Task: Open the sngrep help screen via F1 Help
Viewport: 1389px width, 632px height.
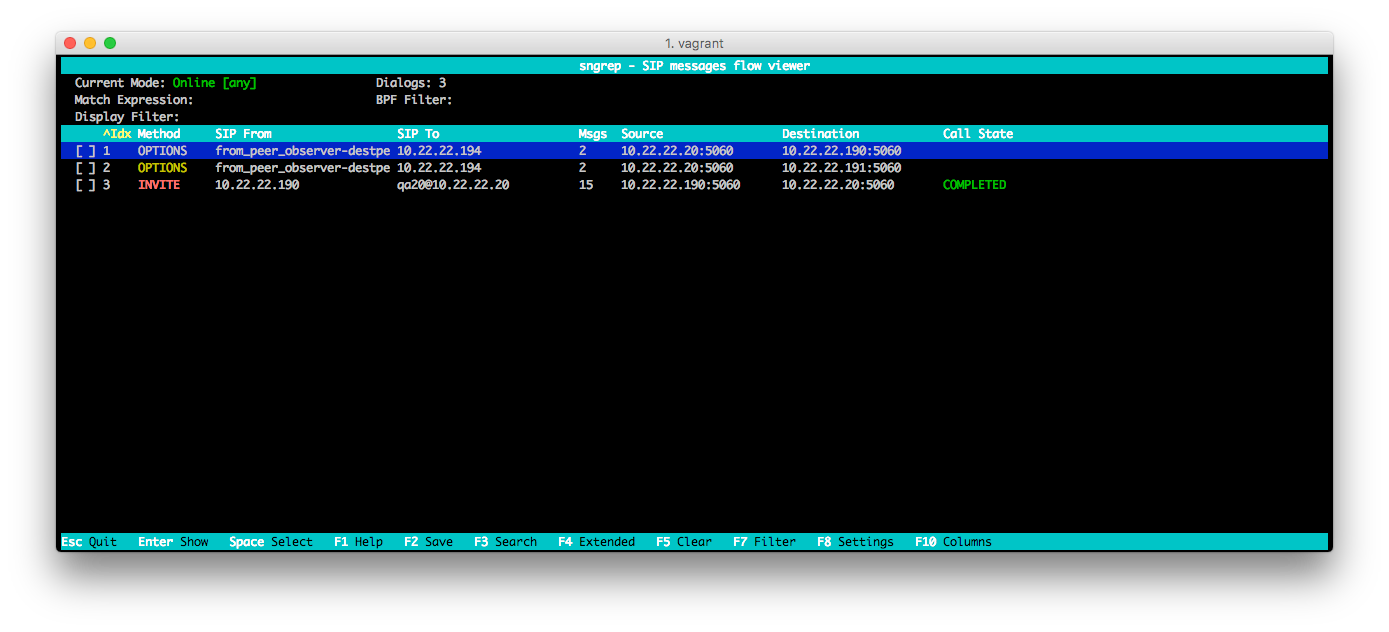Action: 358,541
